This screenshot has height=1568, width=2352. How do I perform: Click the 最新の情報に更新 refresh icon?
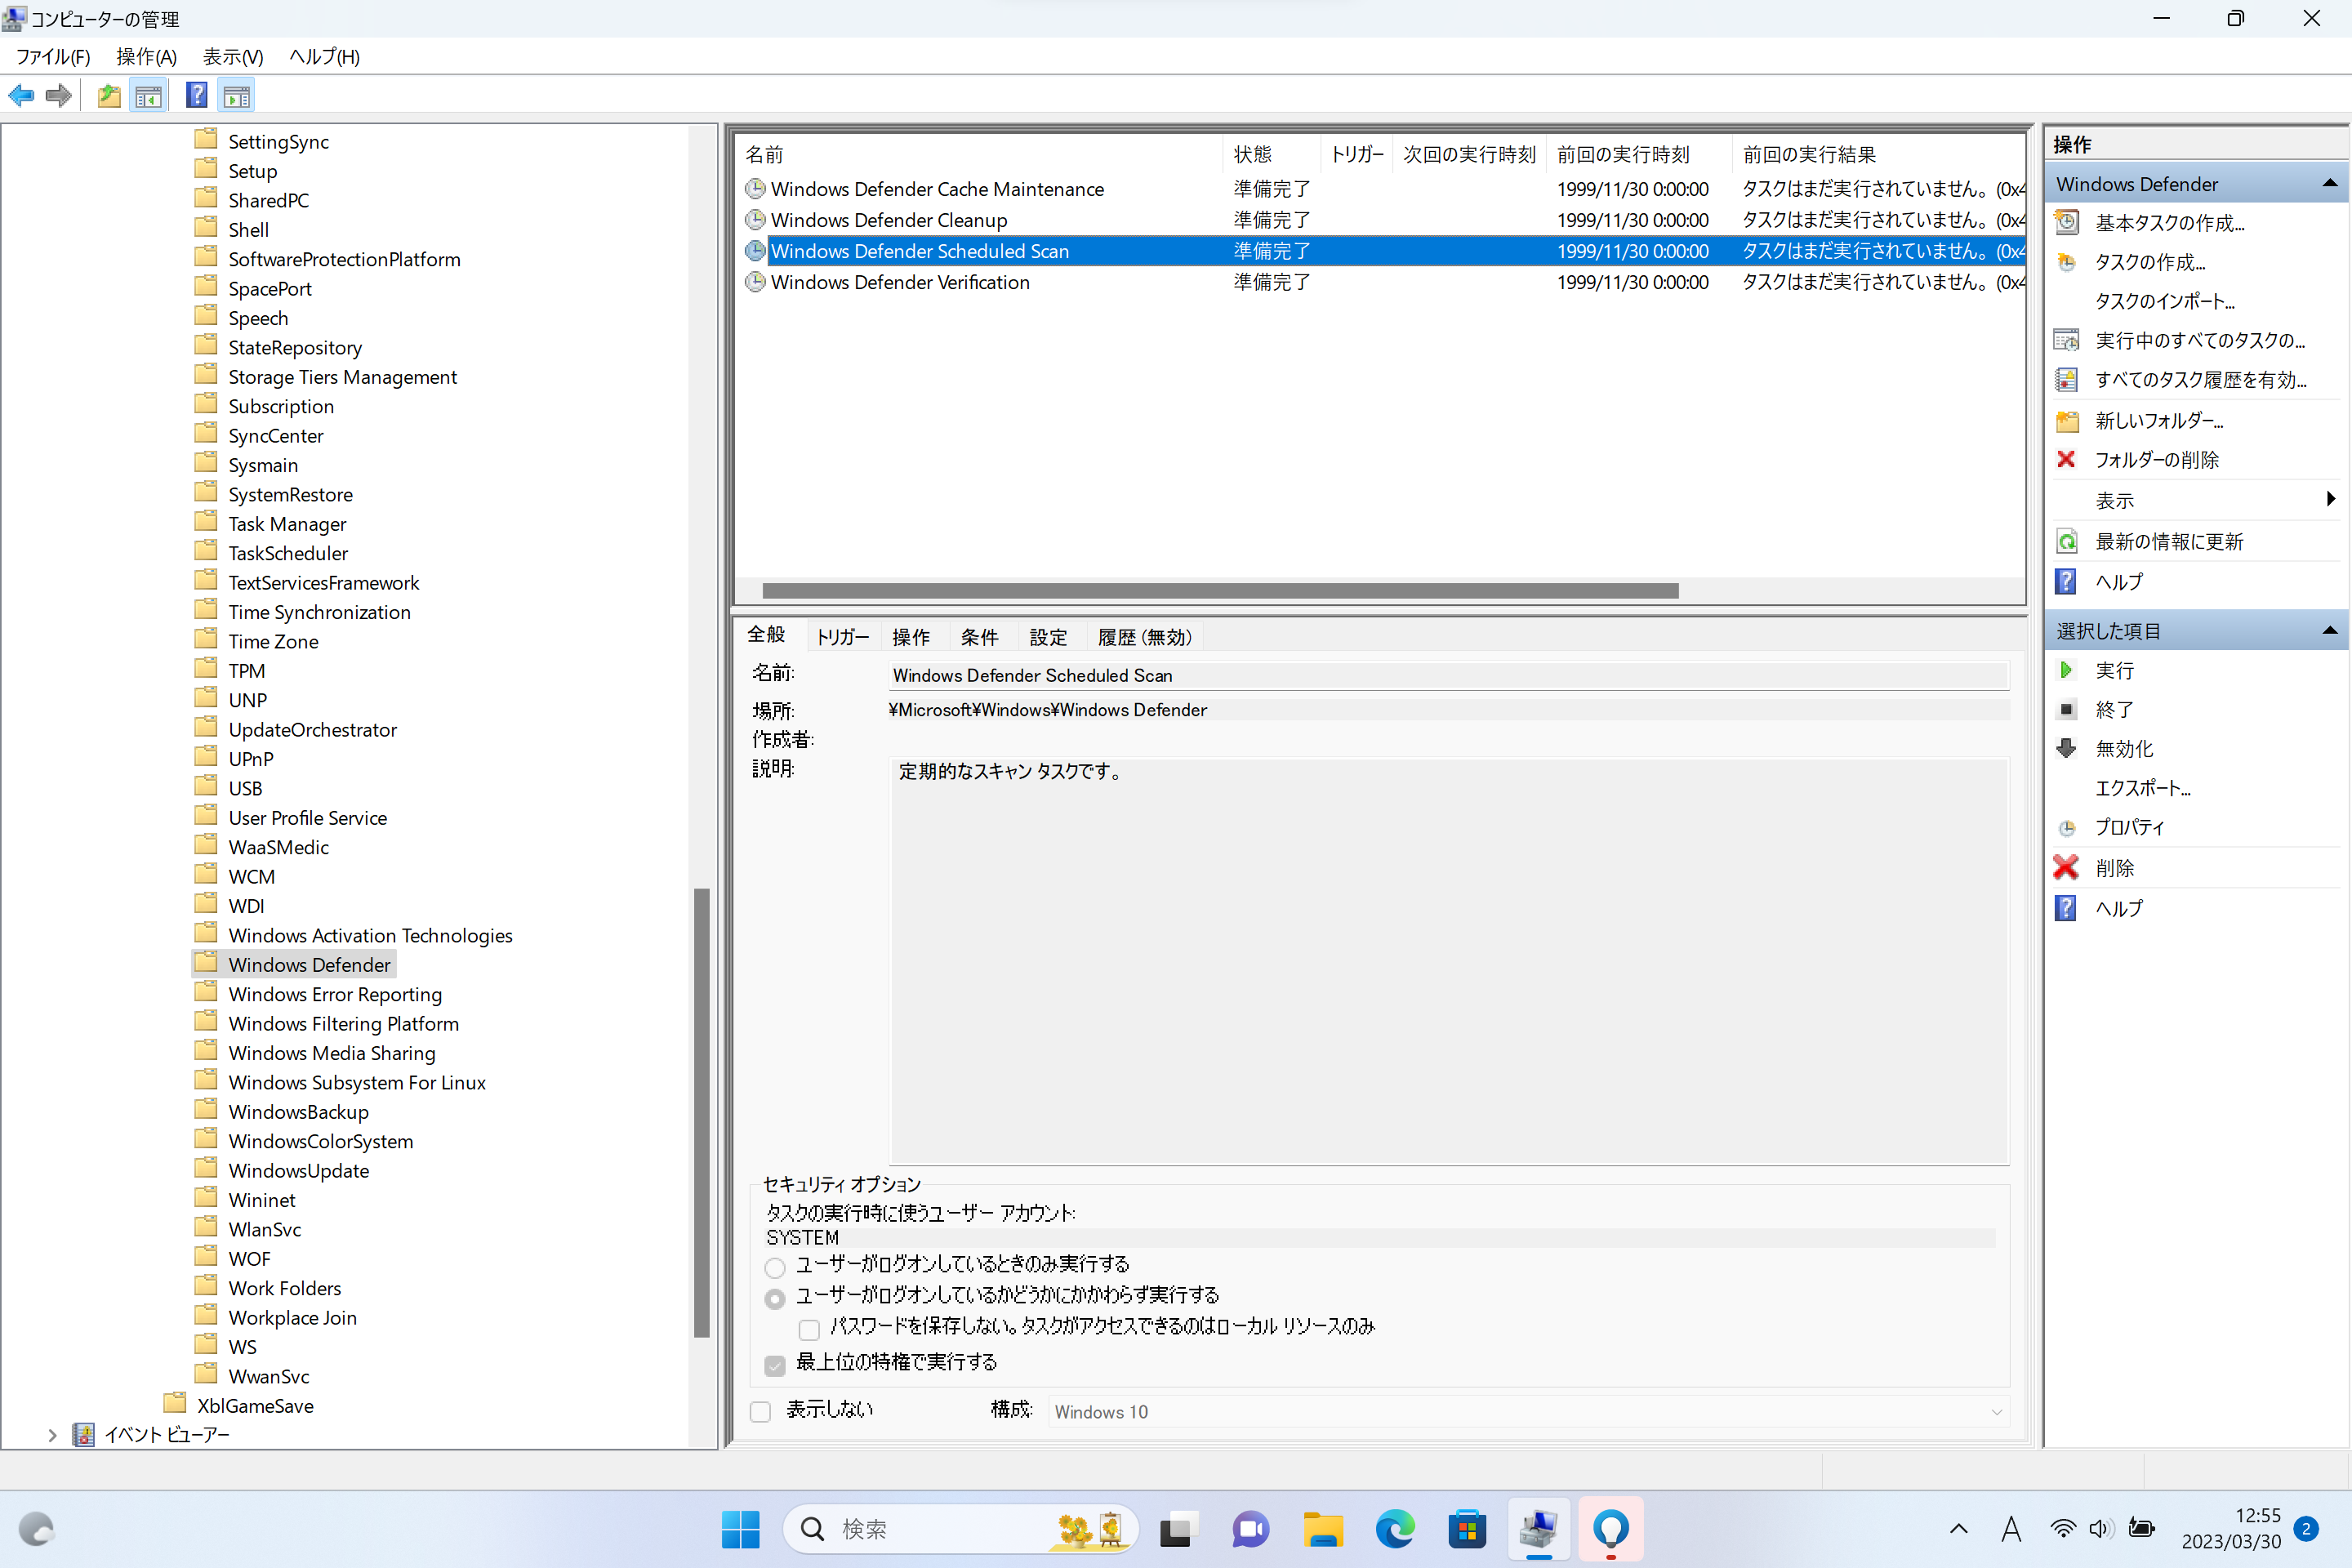coord(2066,541)
